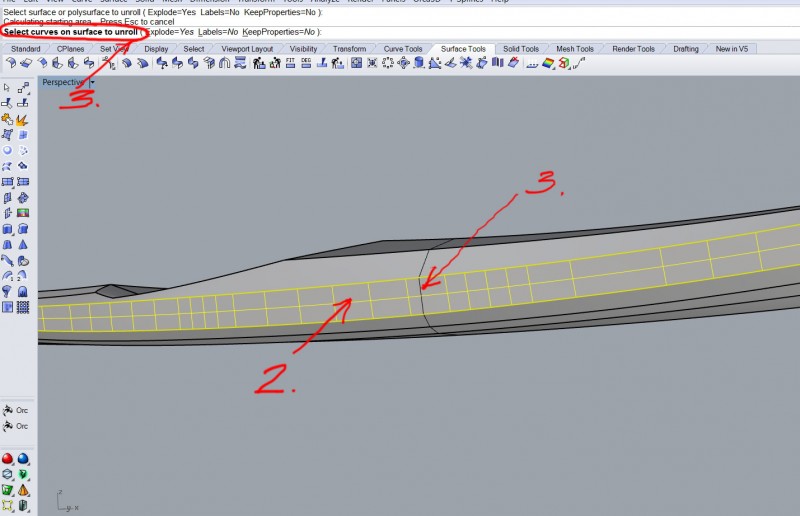Click the yellow square outline icon

pos(7,506)
